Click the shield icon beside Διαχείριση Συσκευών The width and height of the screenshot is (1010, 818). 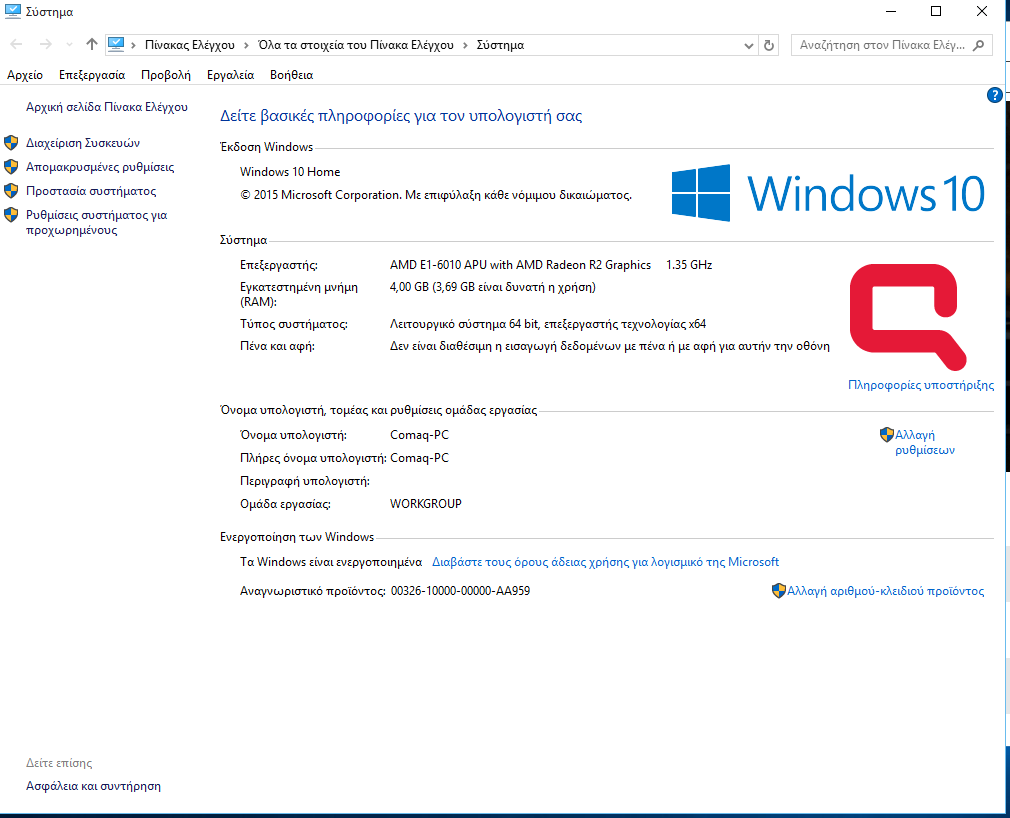tap(11, 143)
